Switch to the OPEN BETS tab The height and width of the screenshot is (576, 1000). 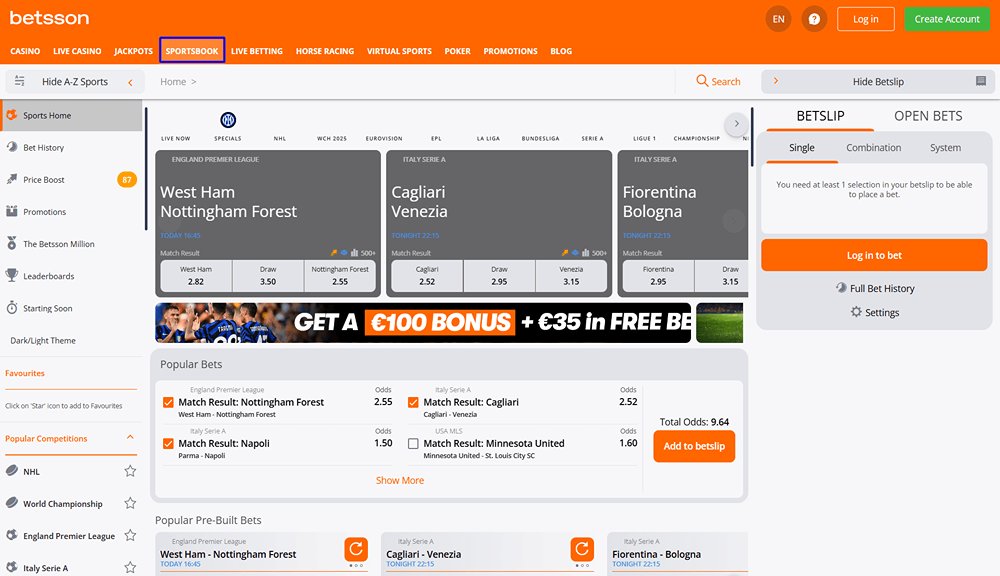pos(928,115)
